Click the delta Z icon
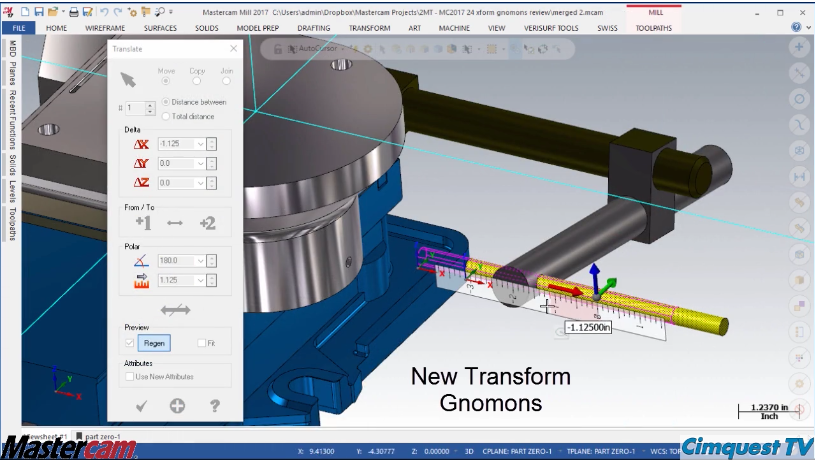 click(x=141, y=182)
